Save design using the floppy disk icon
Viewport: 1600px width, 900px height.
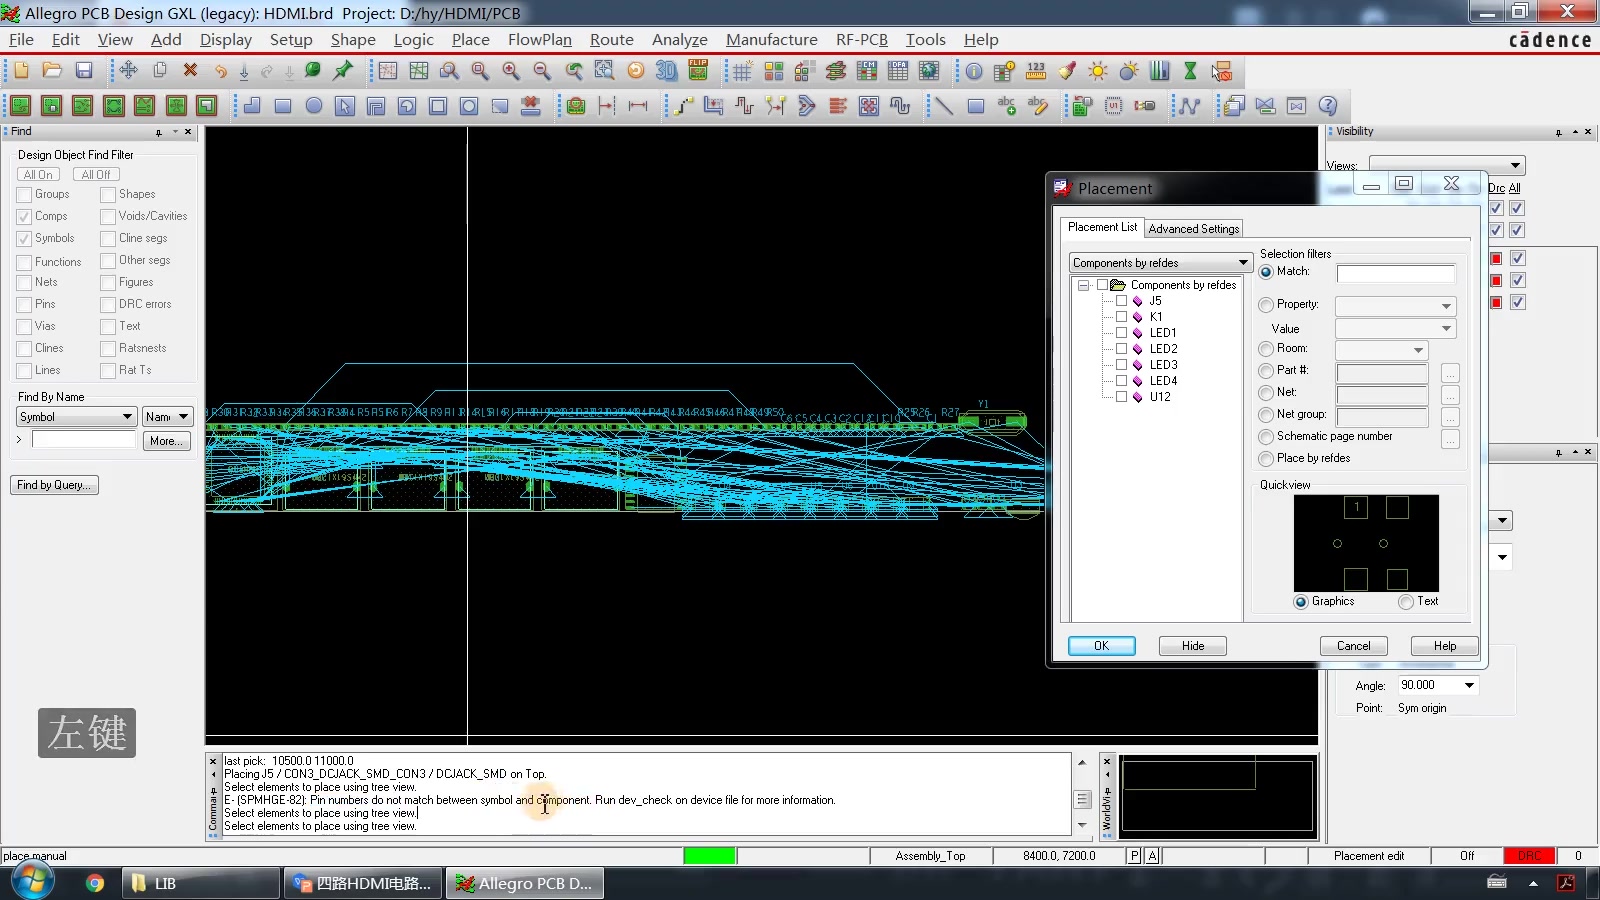point(84,71)
